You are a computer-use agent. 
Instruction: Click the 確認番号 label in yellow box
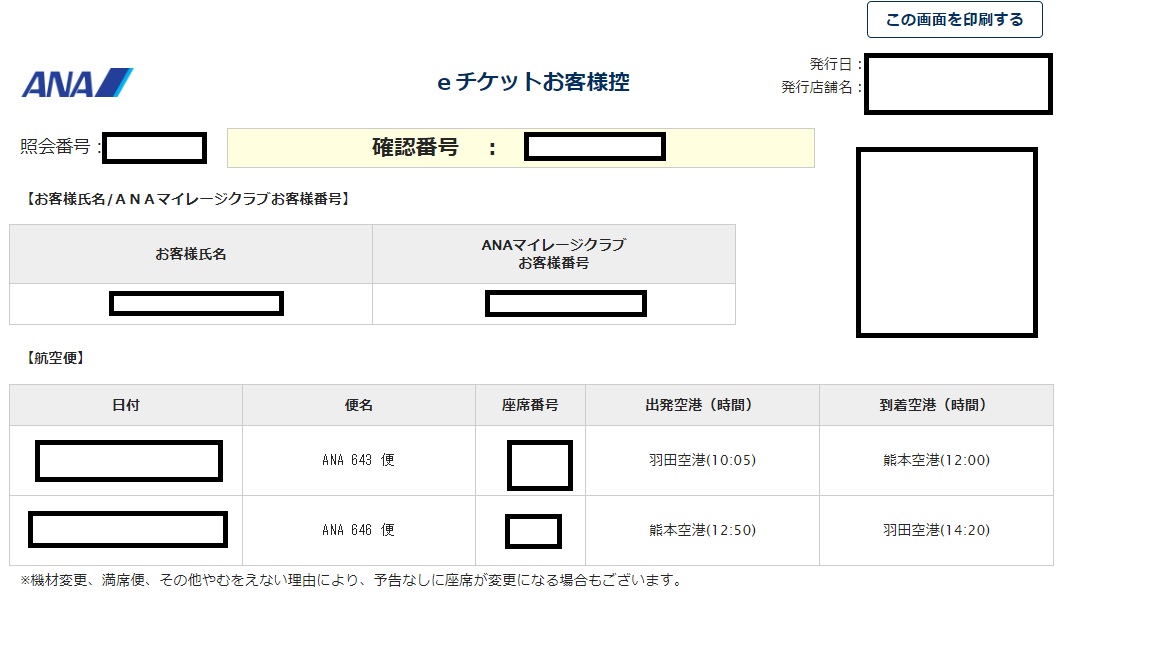[x=415, y=148]
